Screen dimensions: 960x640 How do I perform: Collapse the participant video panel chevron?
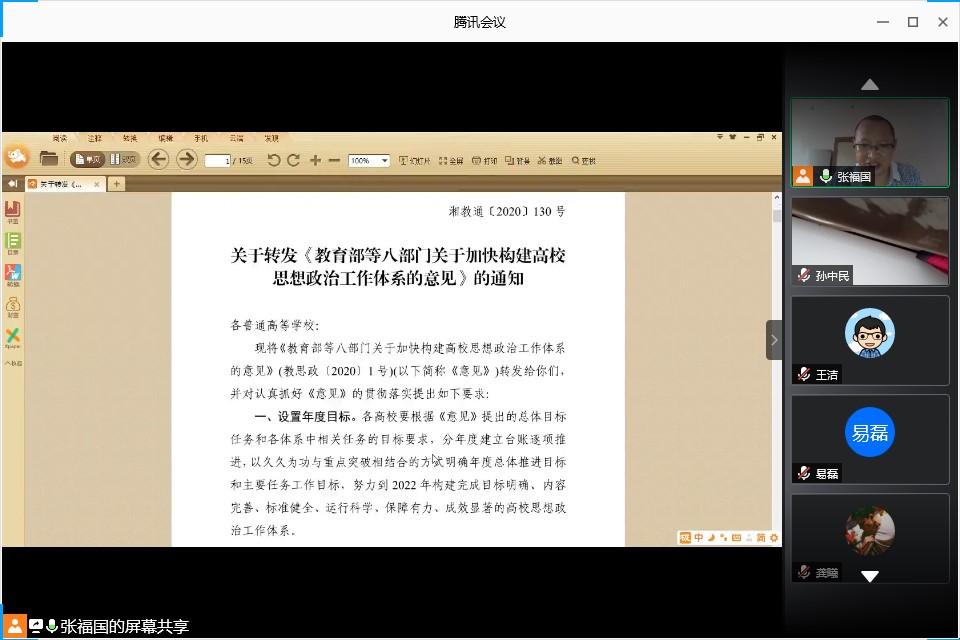pos(774,340)
